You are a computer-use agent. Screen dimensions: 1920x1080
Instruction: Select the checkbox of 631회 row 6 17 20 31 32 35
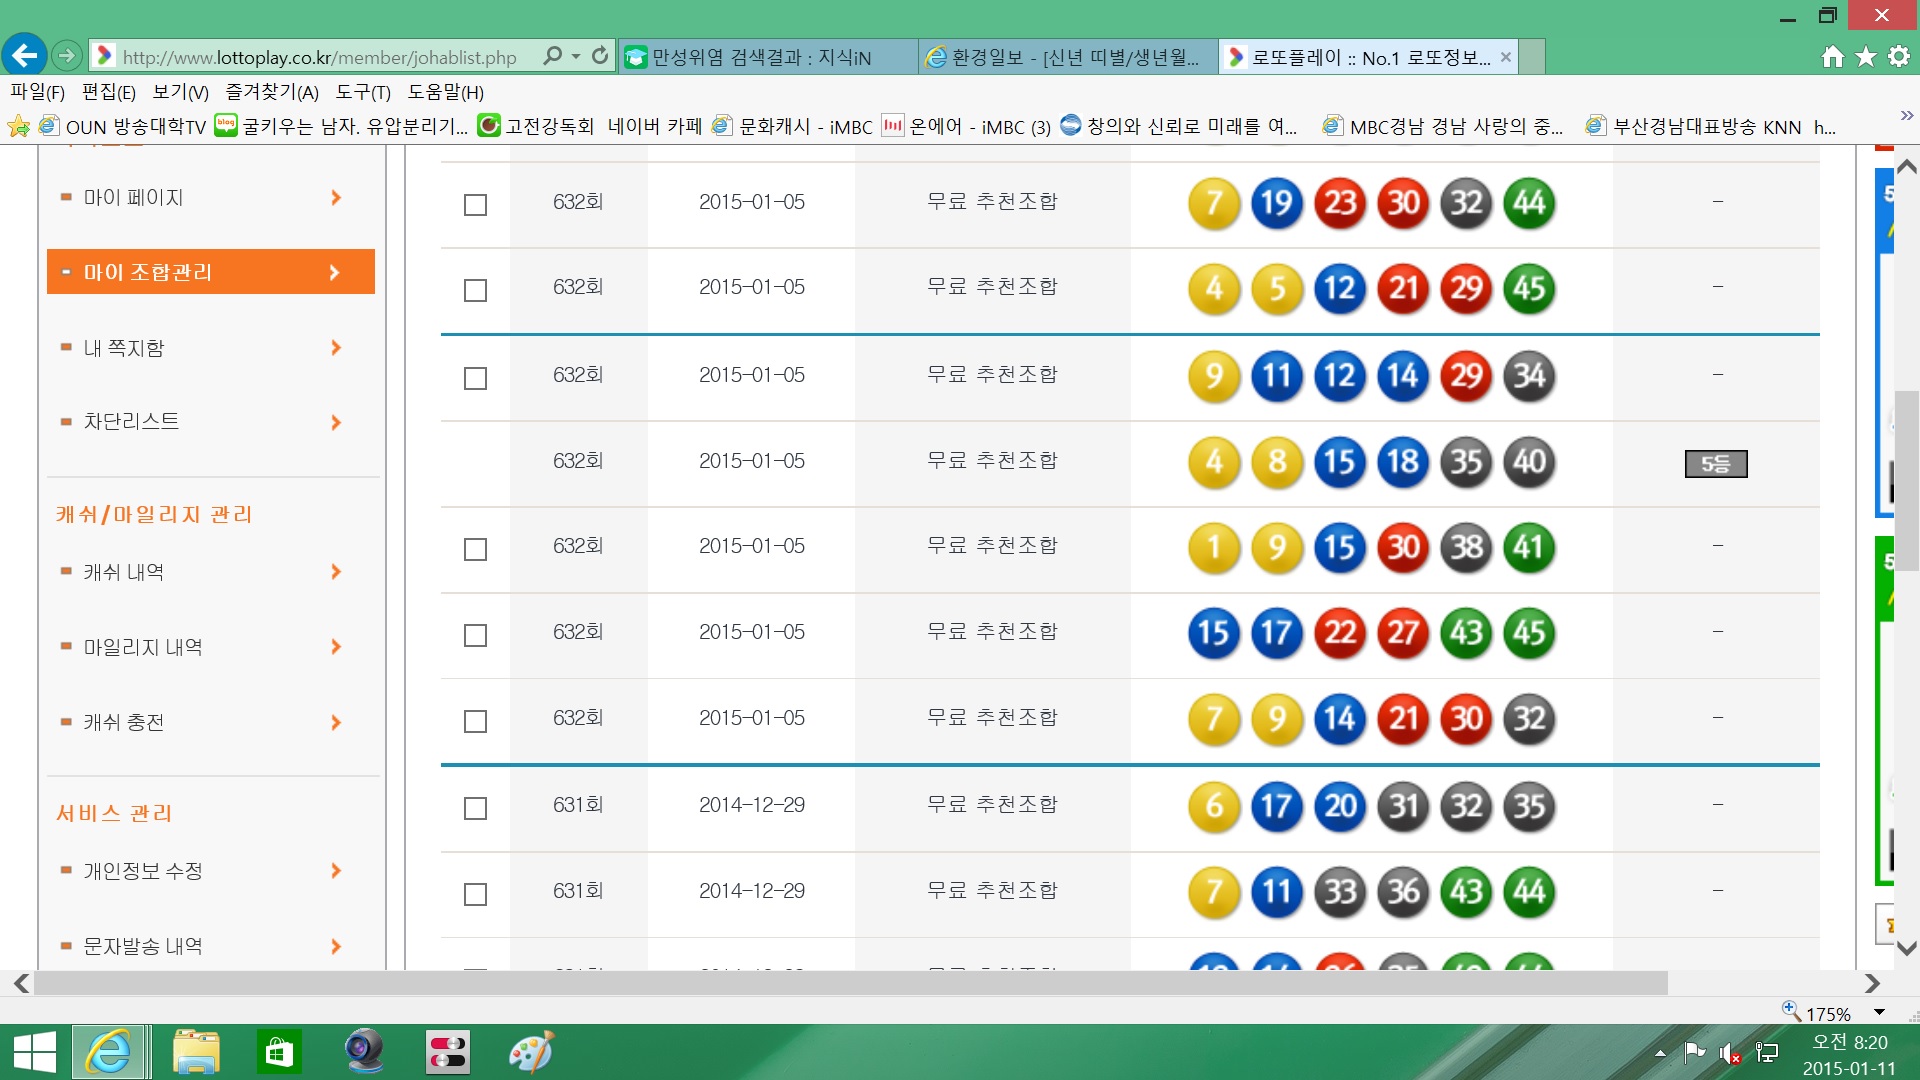pyautogui.click(x=475, y=808)
